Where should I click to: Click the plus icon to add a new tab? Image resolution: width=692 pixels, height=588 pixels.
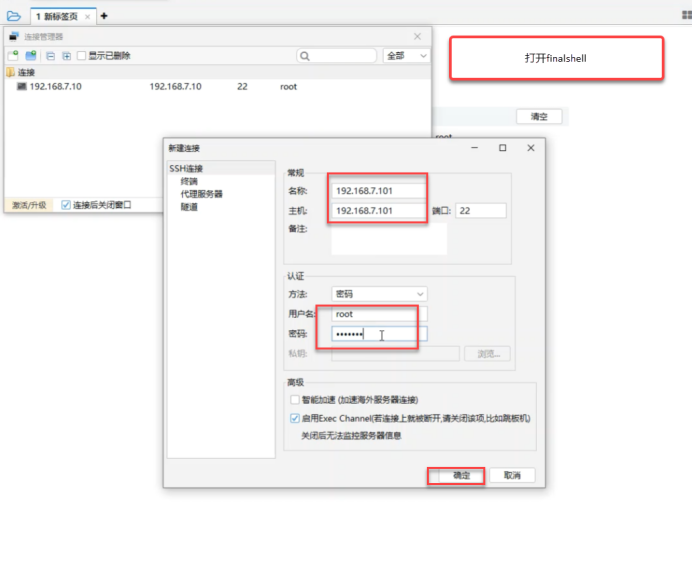click(104, 16)
